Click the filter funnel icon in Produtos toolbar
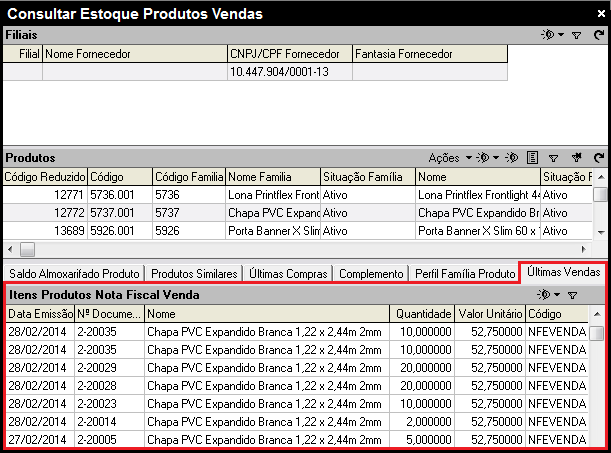 click(x=553, y=158)
